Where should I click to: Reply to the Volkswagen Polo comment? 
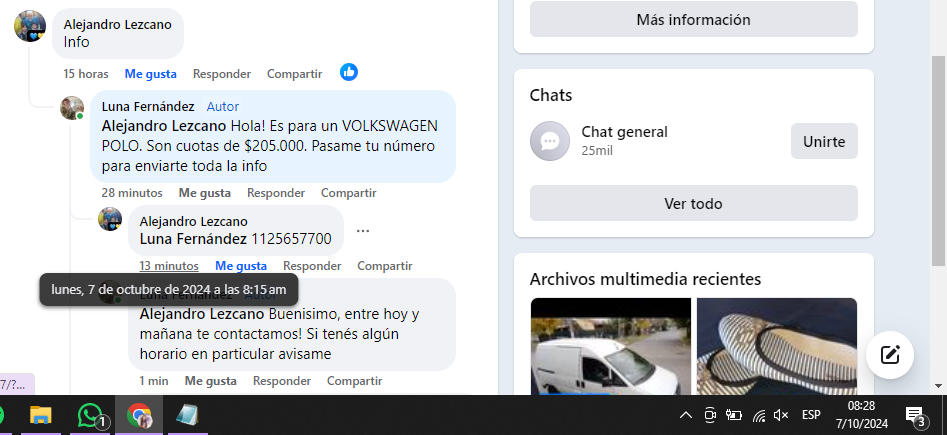pos(276,193)
